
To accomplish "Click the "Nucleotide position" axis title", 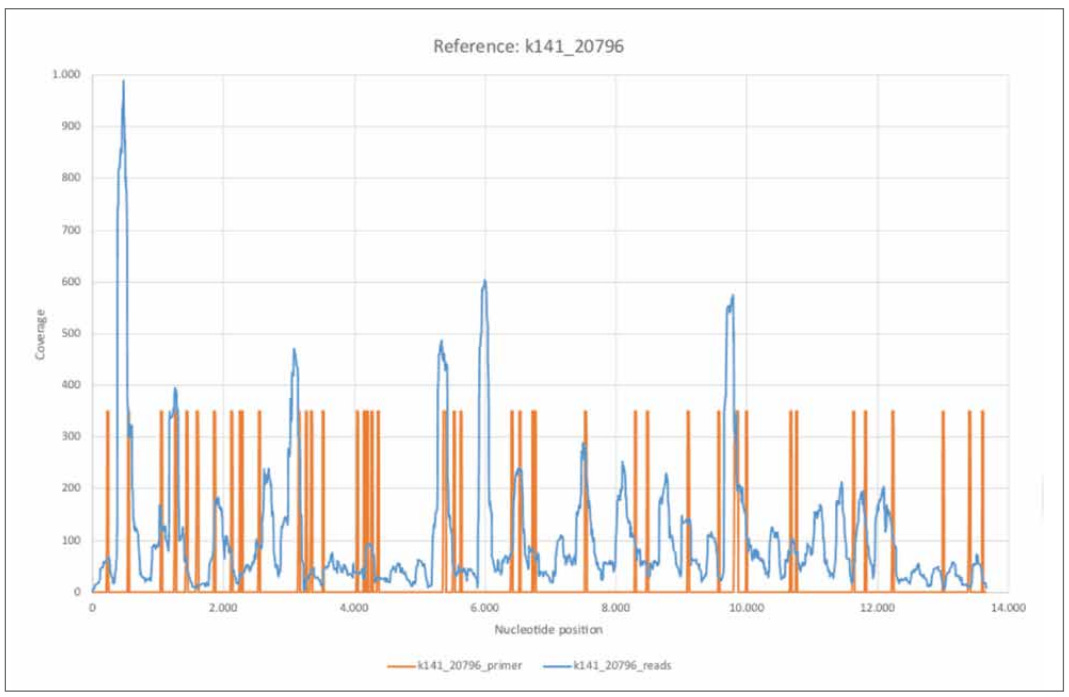I will 549,629.
